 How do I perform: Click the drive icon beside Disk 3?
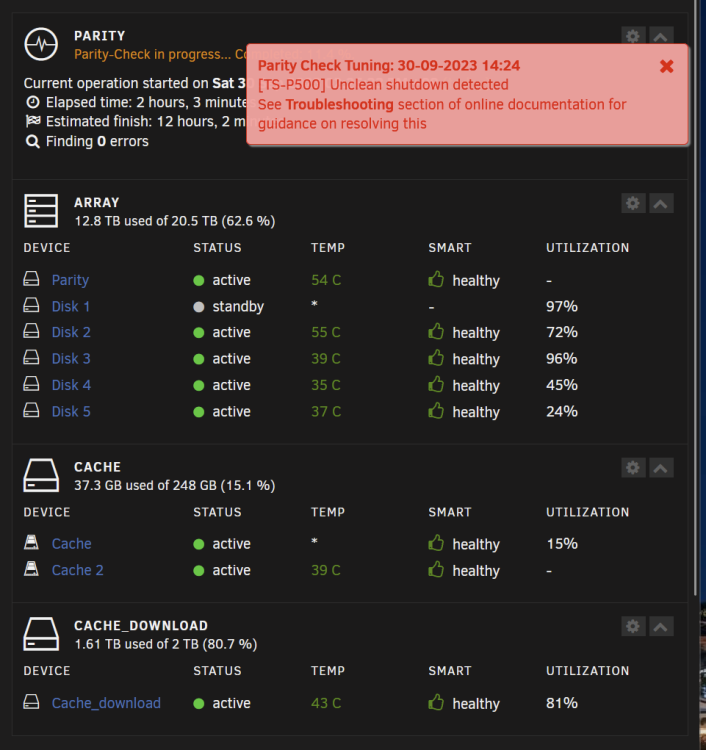click(32, 357)
